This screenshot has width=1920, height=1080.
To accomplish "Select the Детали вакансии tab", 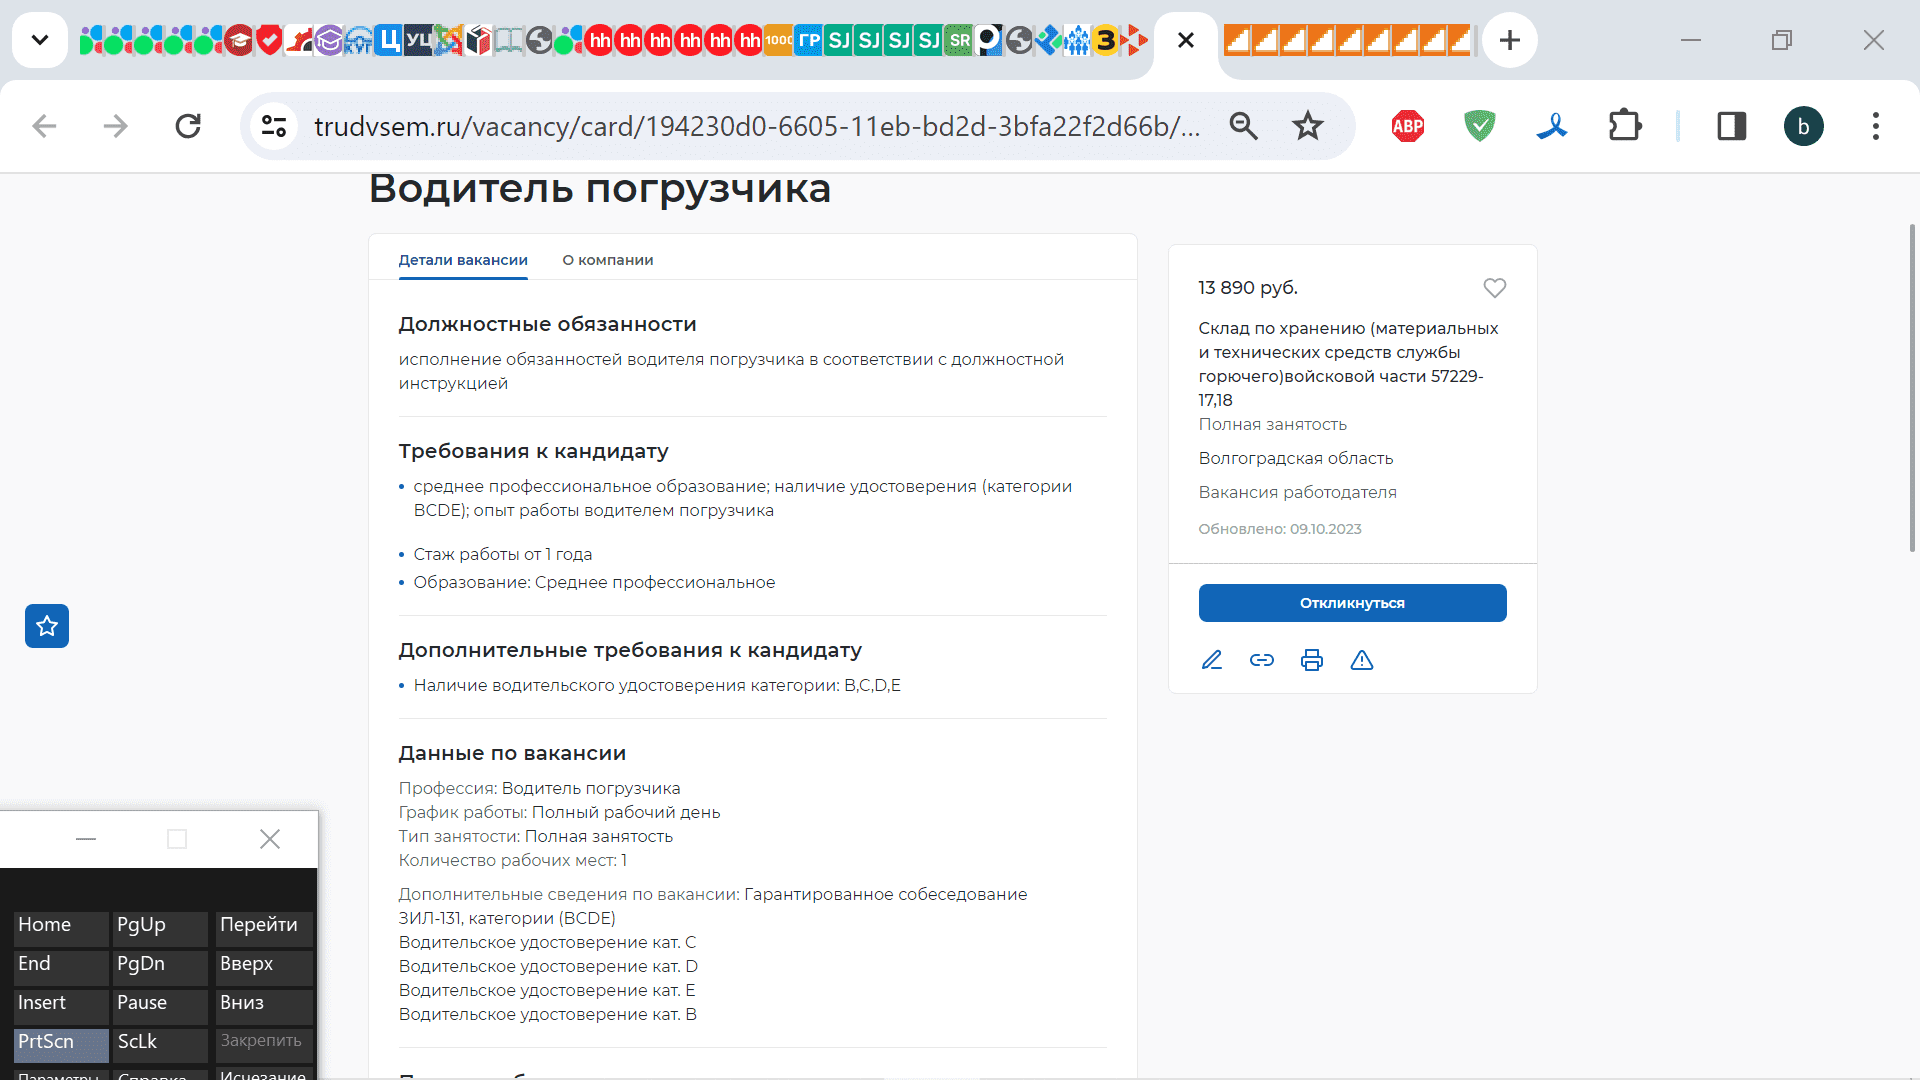I will point(463,260).
